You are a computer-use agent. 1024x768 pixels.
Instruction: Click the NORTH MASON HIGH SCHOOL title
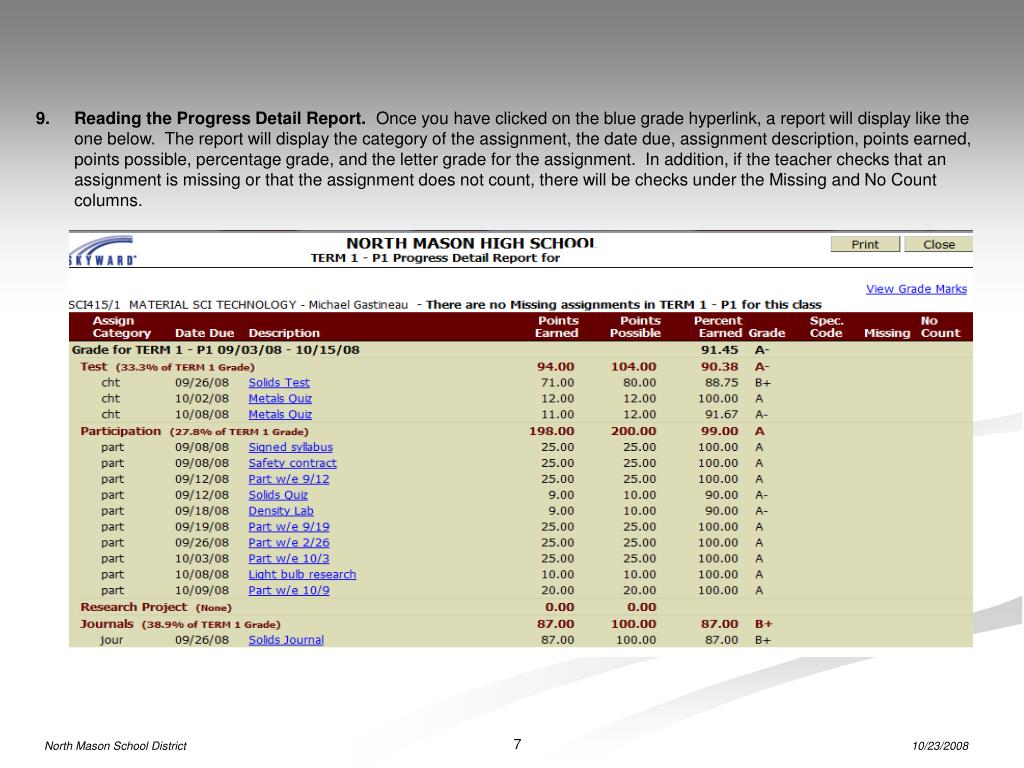(x=471, y=243)
